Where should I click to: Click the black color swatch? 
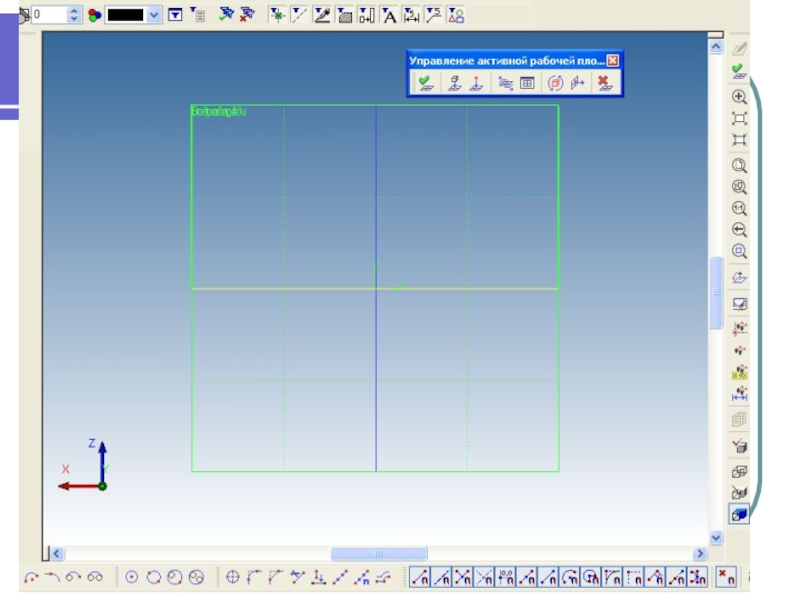125,15
